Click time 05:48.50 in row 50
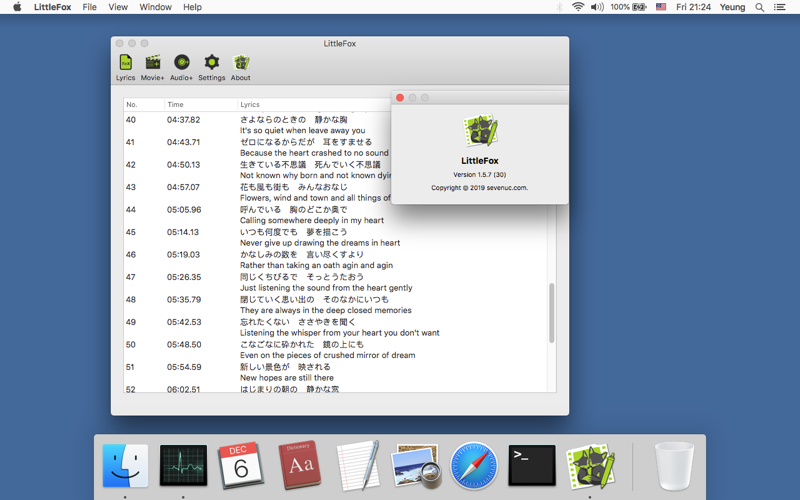The height and width of the screenshot is (500, 800). pos(184,344)
